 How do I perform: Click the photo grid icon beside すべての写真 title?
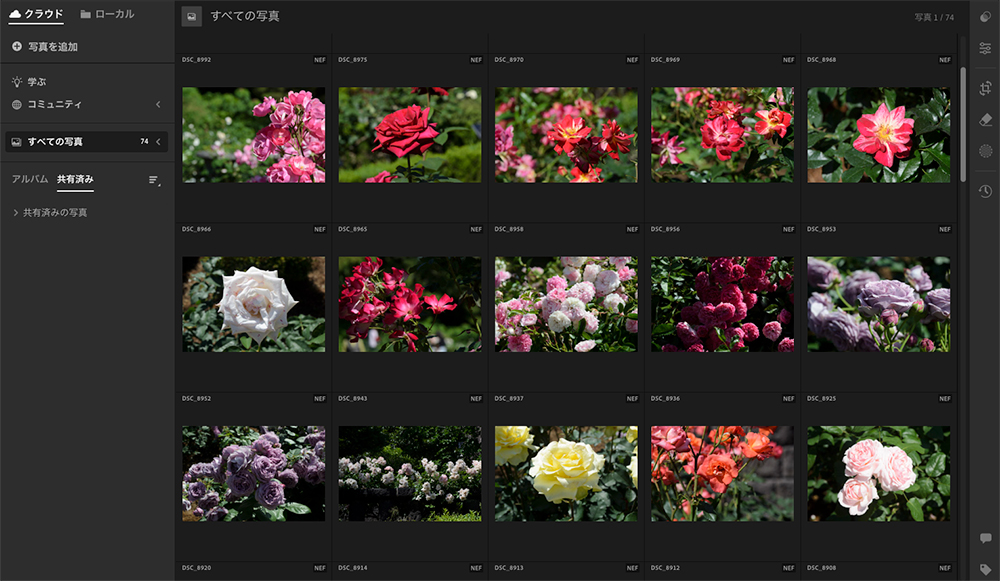[x=191, y=17]
